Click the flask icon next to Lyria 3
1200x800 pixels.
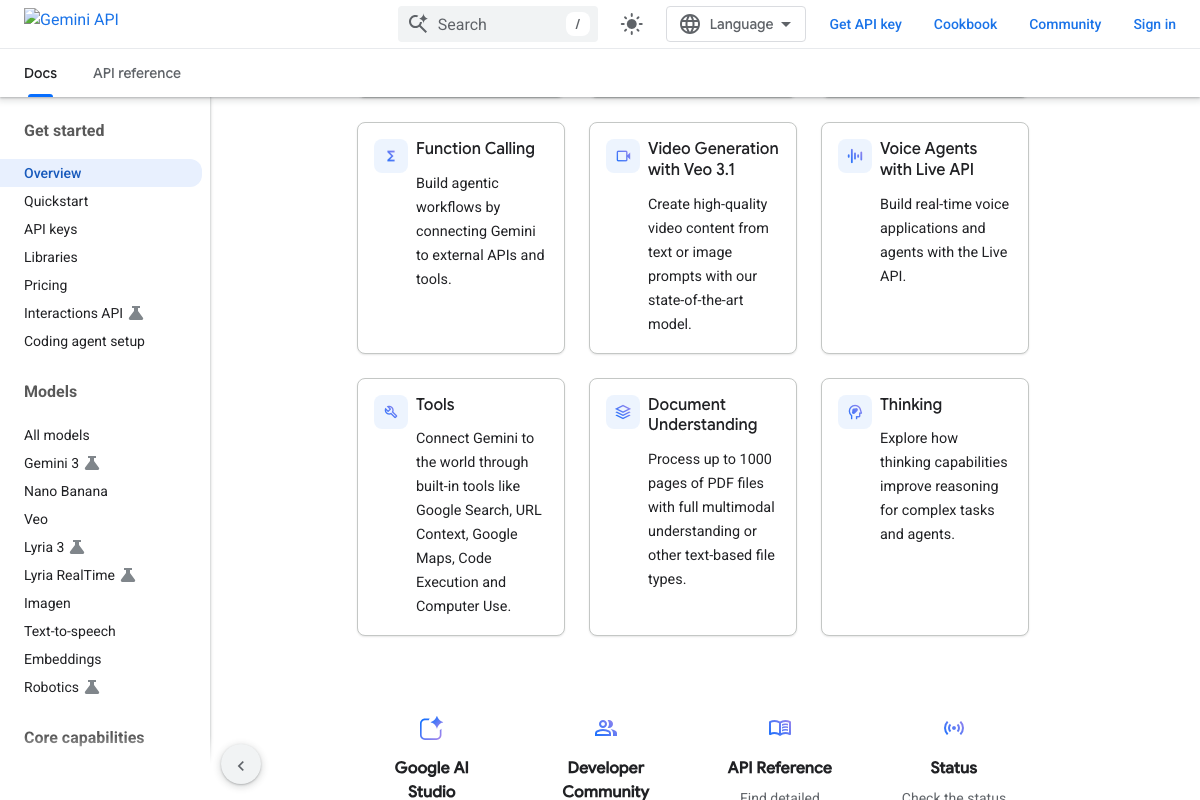click(x=77, y=547)
